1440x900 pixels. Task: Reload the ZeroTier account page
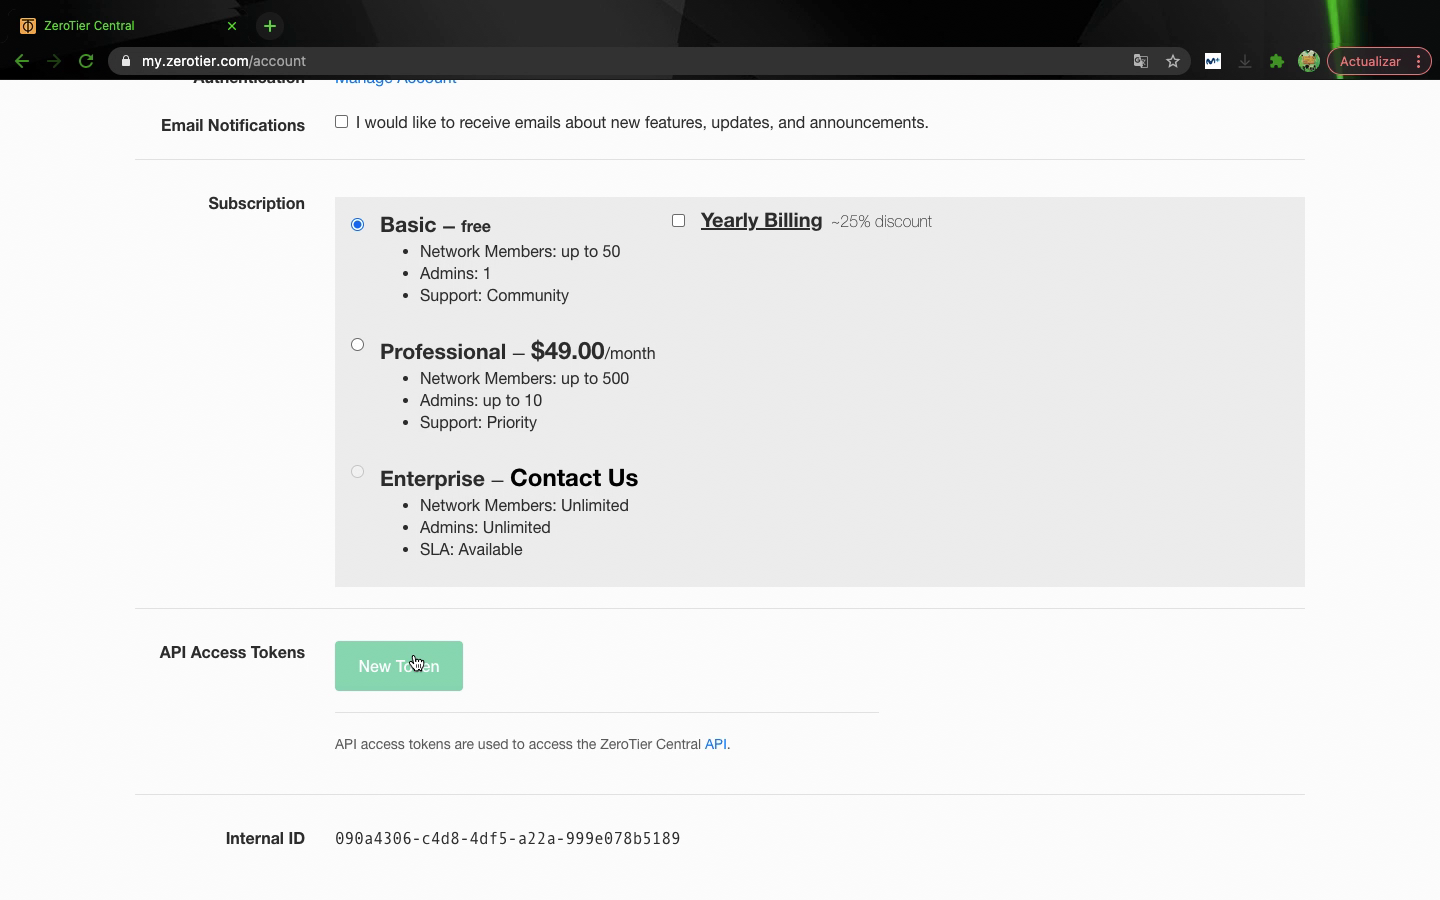pos(86,61)
